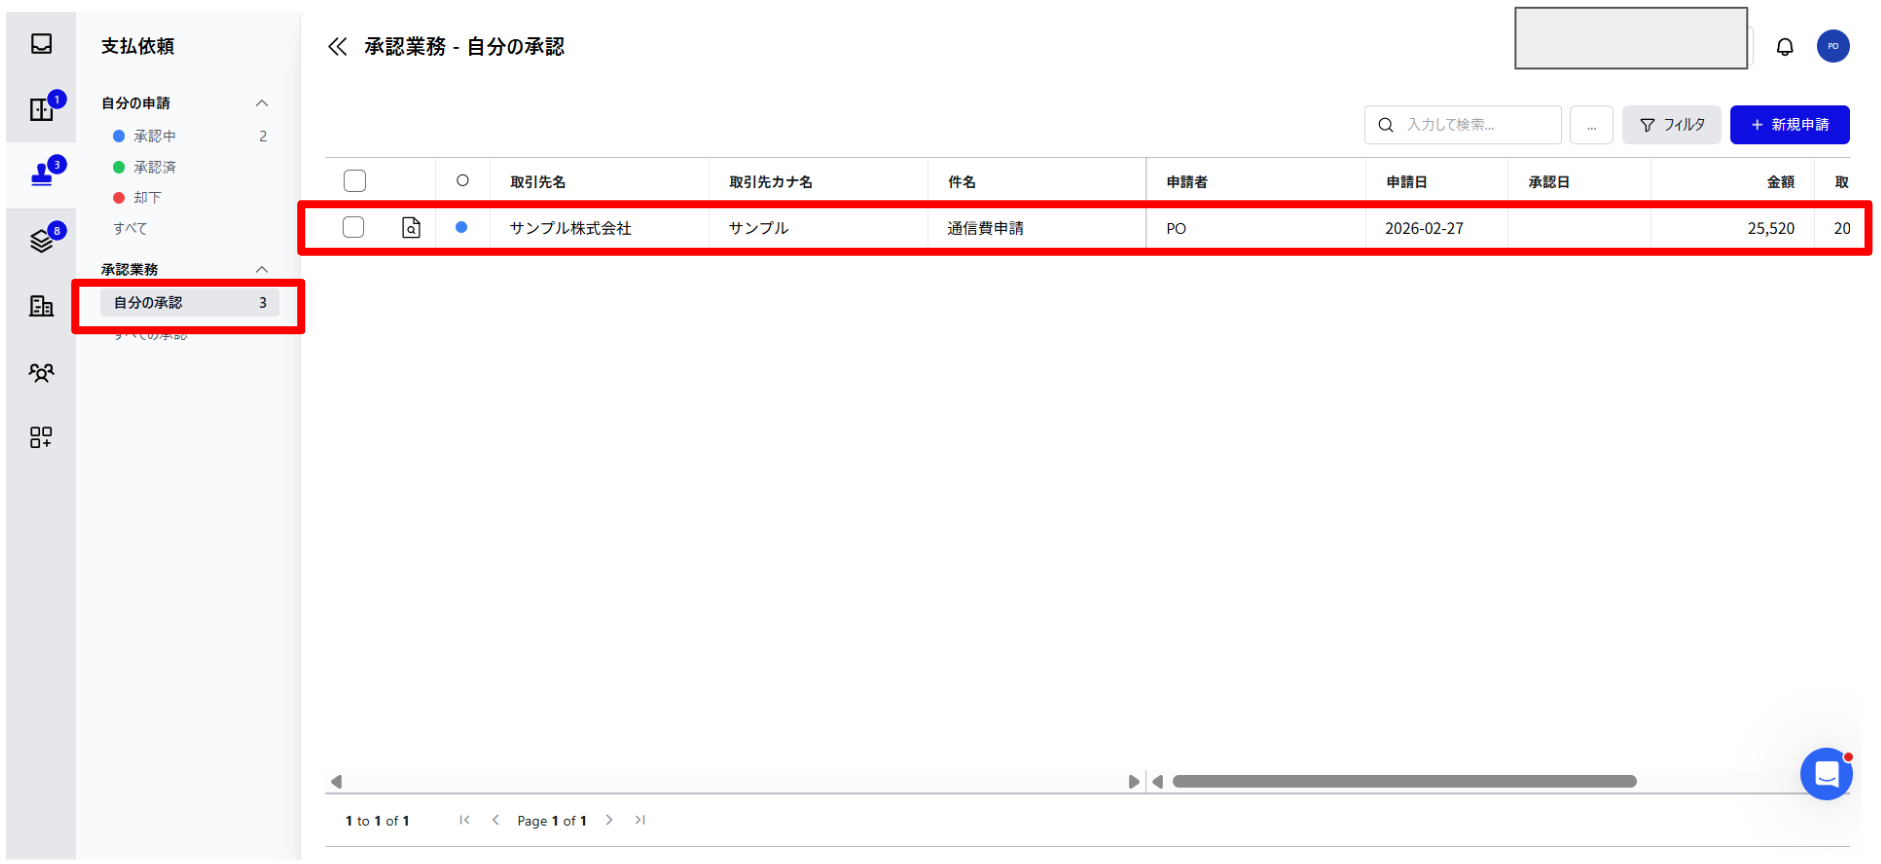Open the layers stack icon with badge 8
The width and height of the screenshot is (1881, 864).
click(x=41, y=240)
